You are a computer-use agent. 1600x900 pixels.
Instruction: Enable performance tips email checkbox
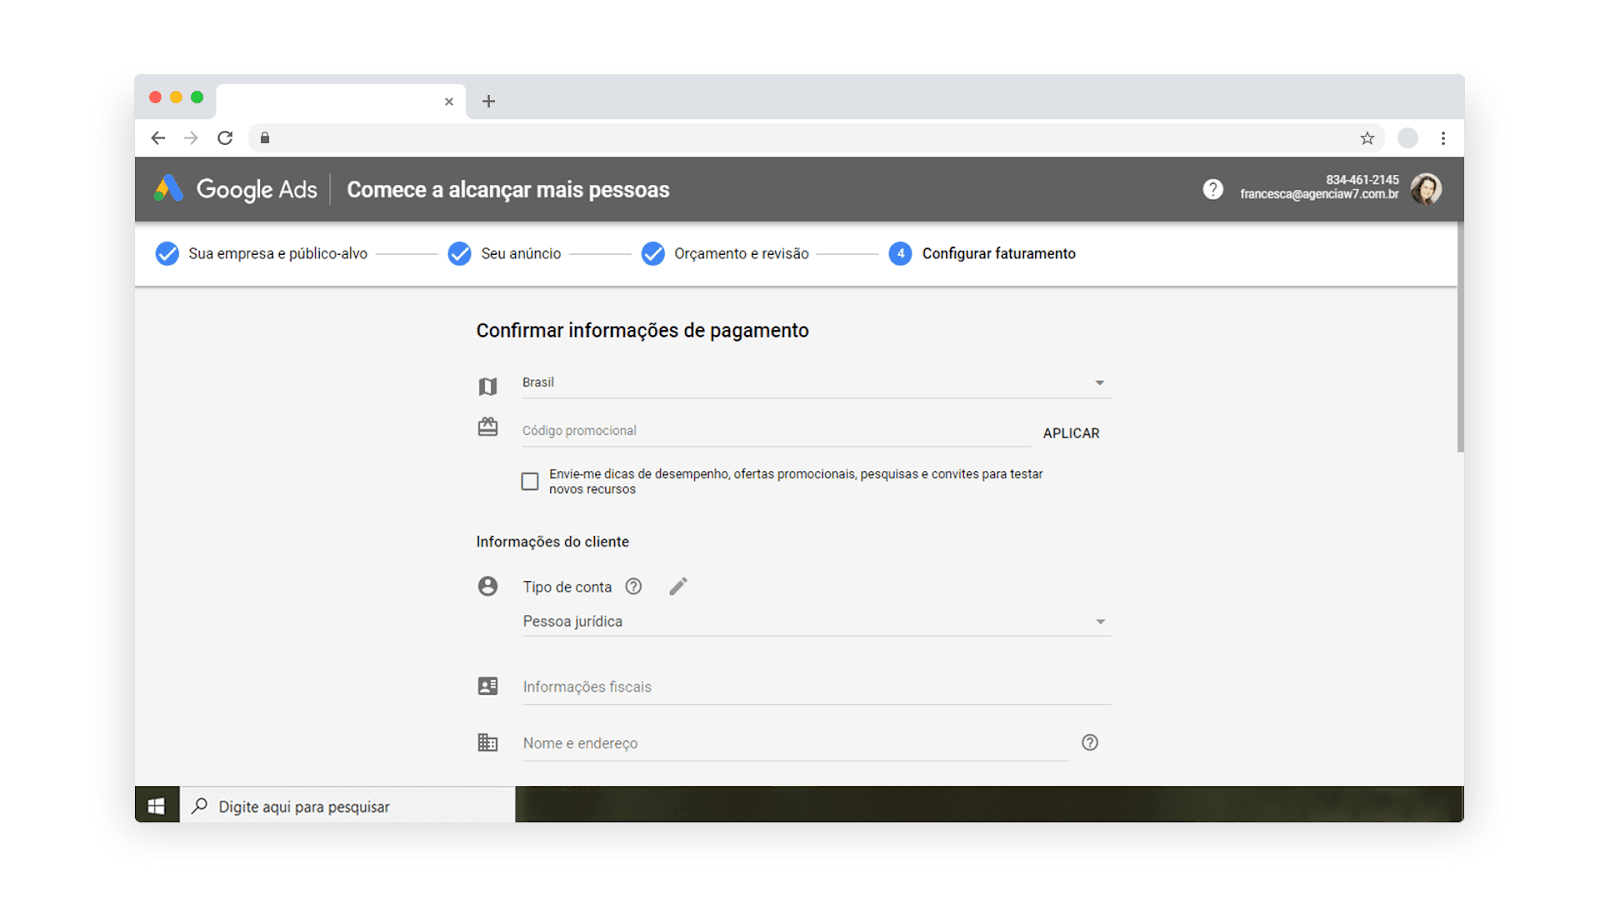click(x=530, y=481)
